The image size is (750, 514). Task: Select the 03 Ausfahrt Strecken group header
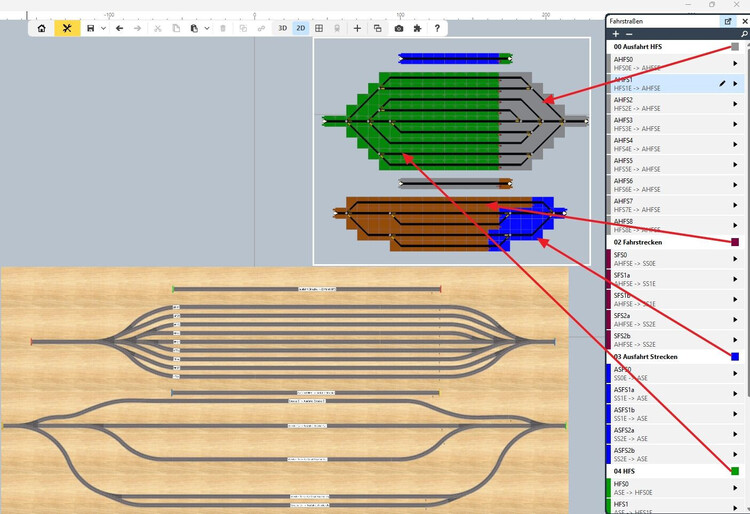[x=675, y=357]
